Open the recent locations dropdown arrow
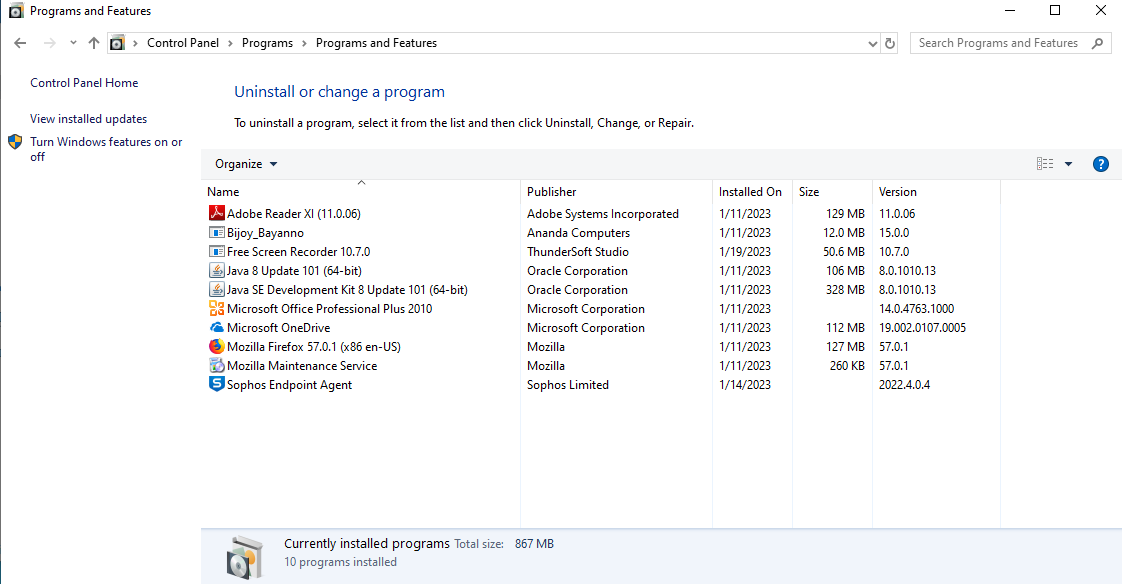 click(x=73, y=43)
